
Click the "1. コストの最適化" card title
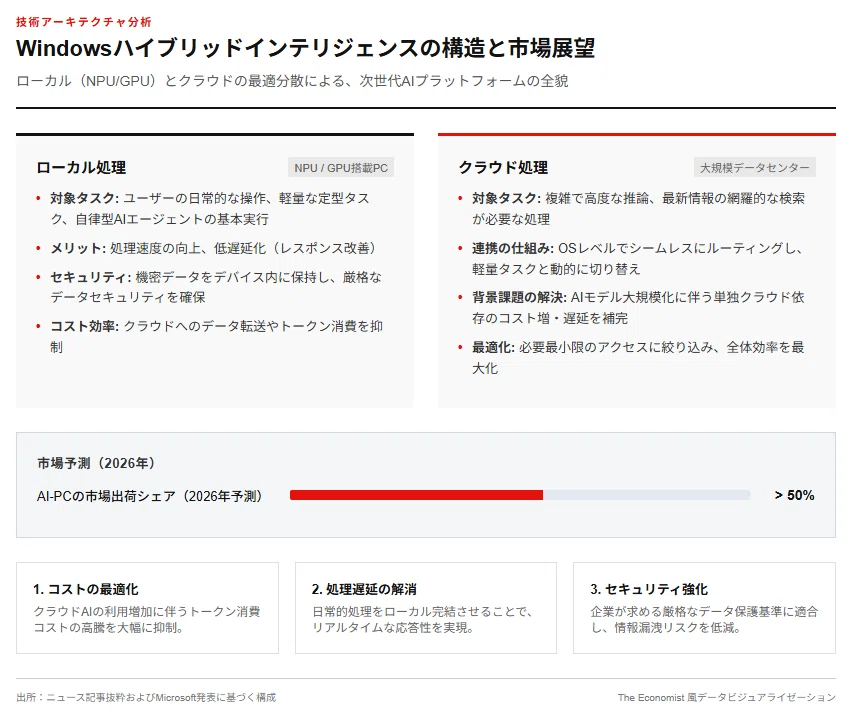(x=86, y=589)
